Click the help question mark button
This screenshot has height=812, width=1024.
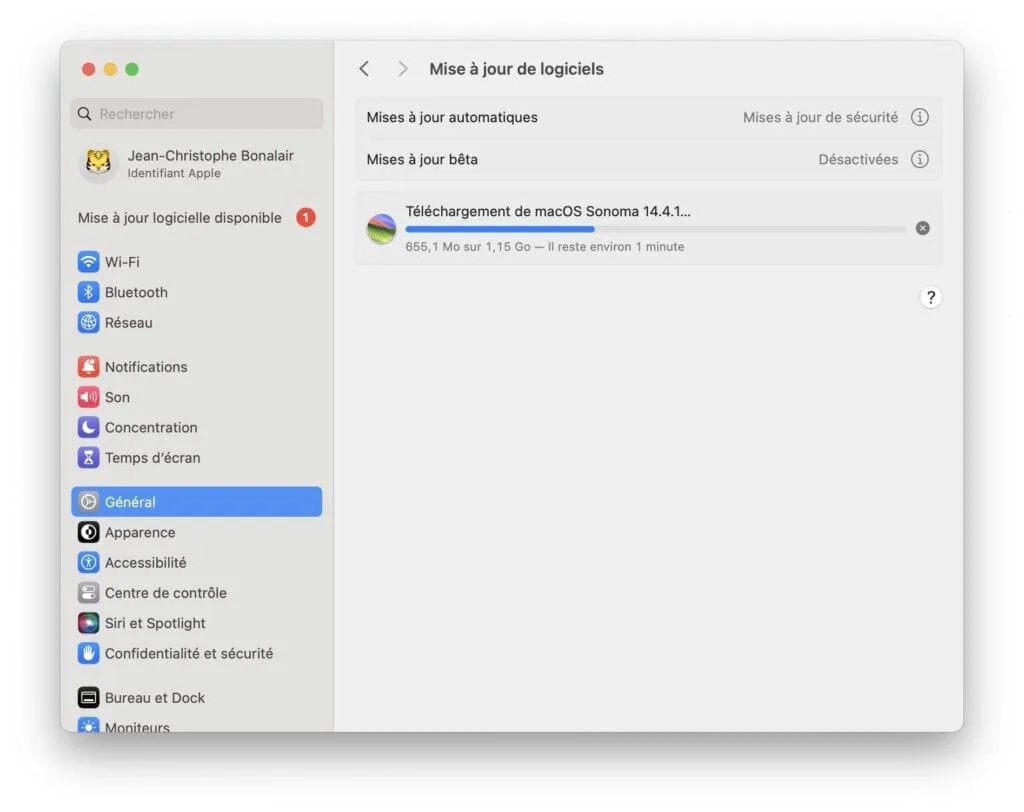tap(930, 297)
